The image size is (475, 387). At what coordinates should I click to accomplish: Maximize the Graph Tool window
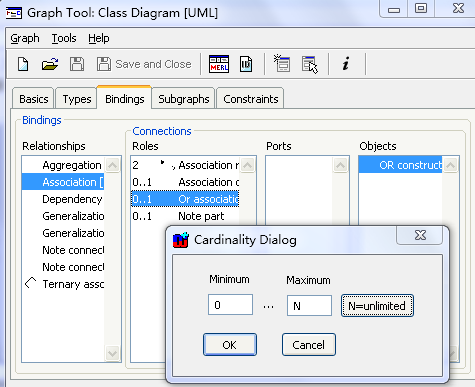click(x=421, y=9)
